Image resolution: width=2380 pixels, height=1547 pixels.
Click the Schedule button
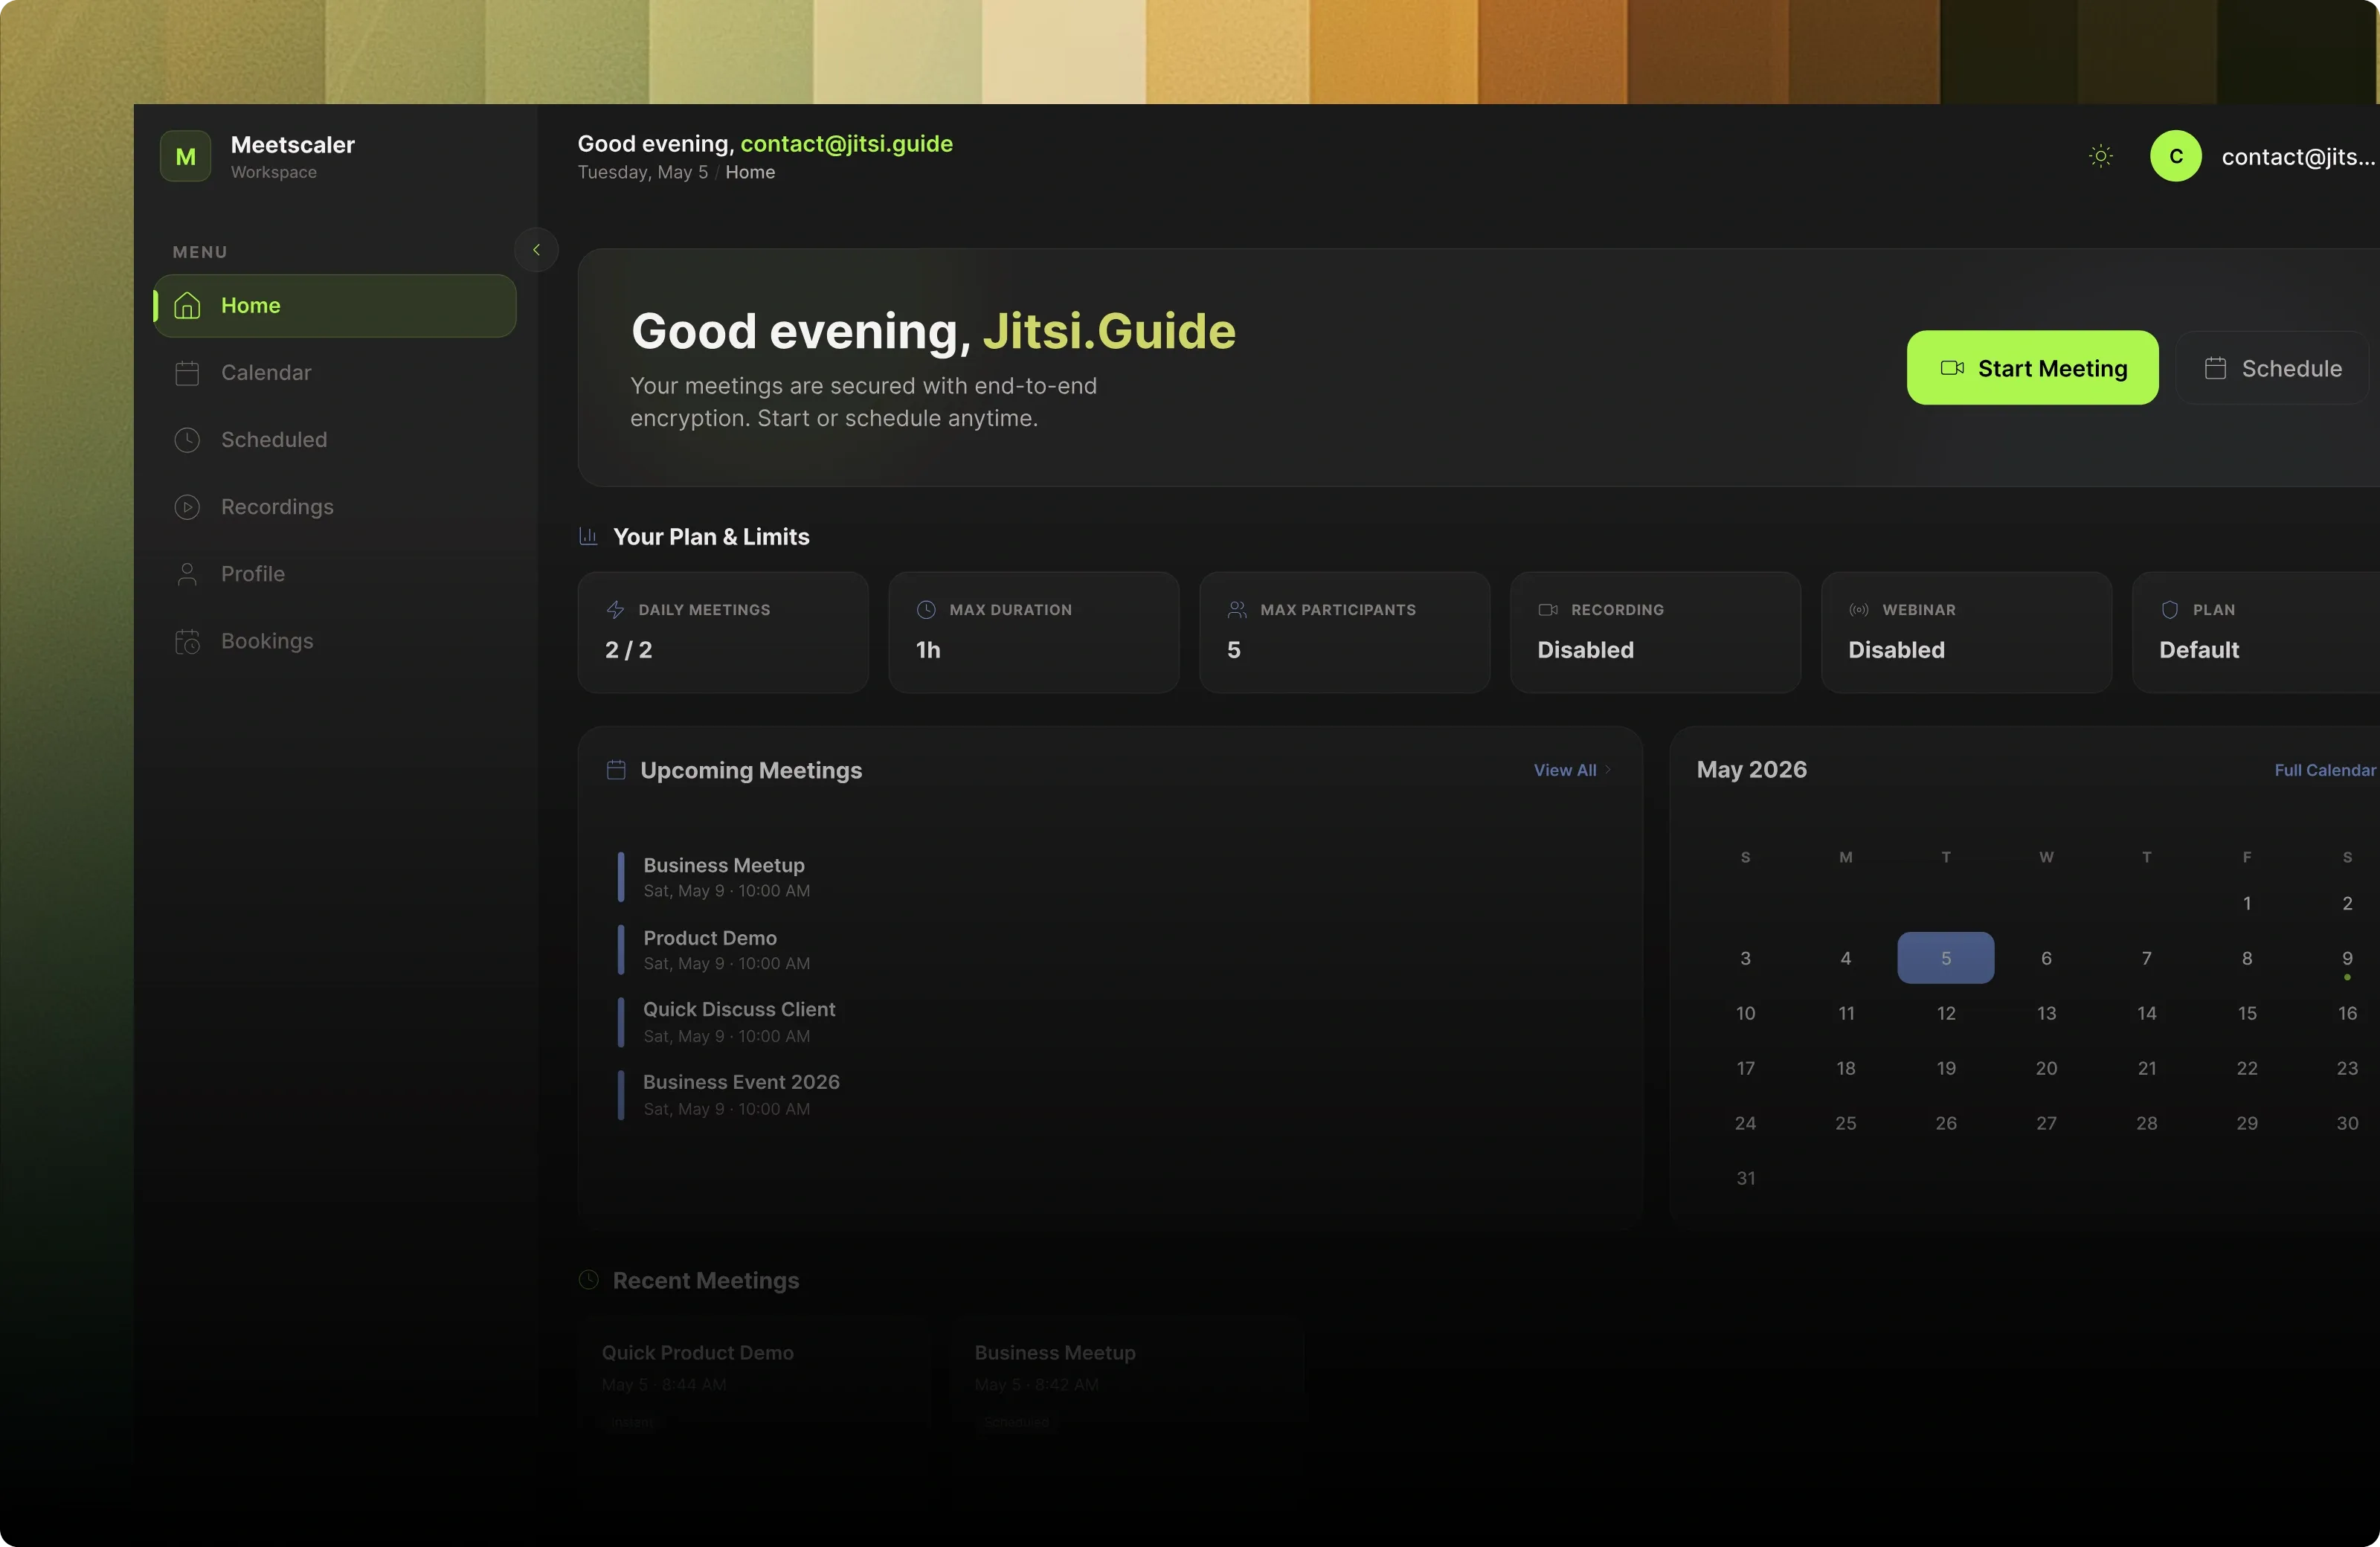pyautogui.click(x=2272, y=368)
